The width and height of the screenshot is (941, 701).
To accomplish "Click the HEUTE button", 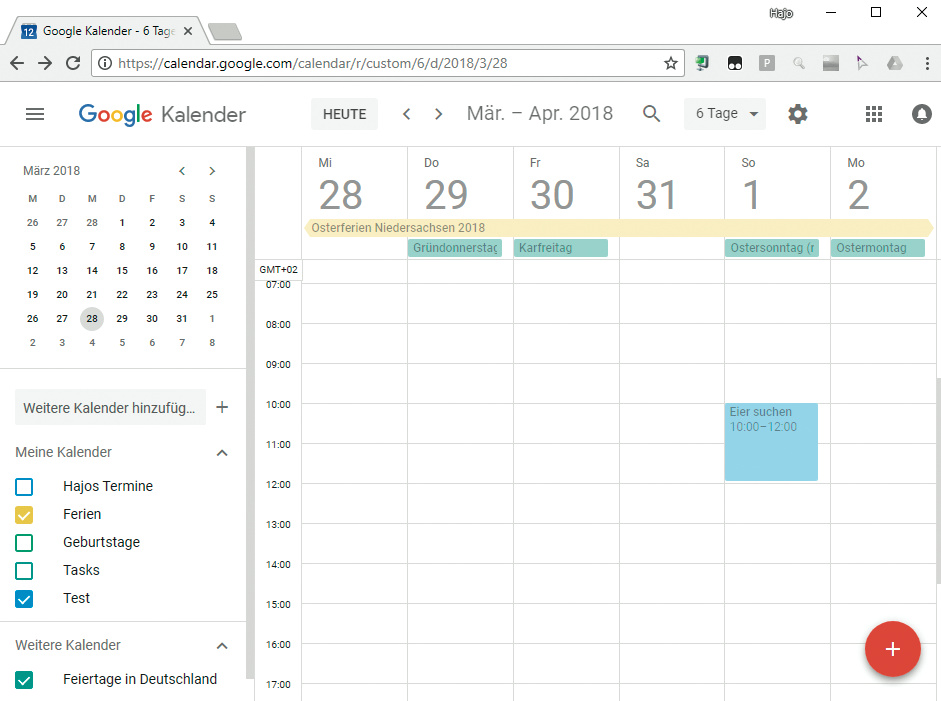I will click(344, 114).
